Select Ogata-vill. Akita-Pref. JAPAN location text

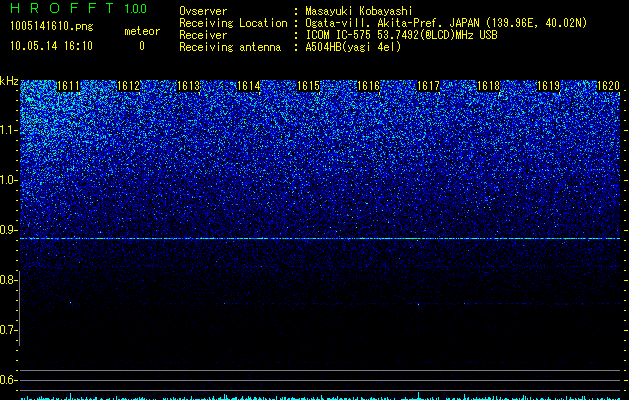pos(446,23)
